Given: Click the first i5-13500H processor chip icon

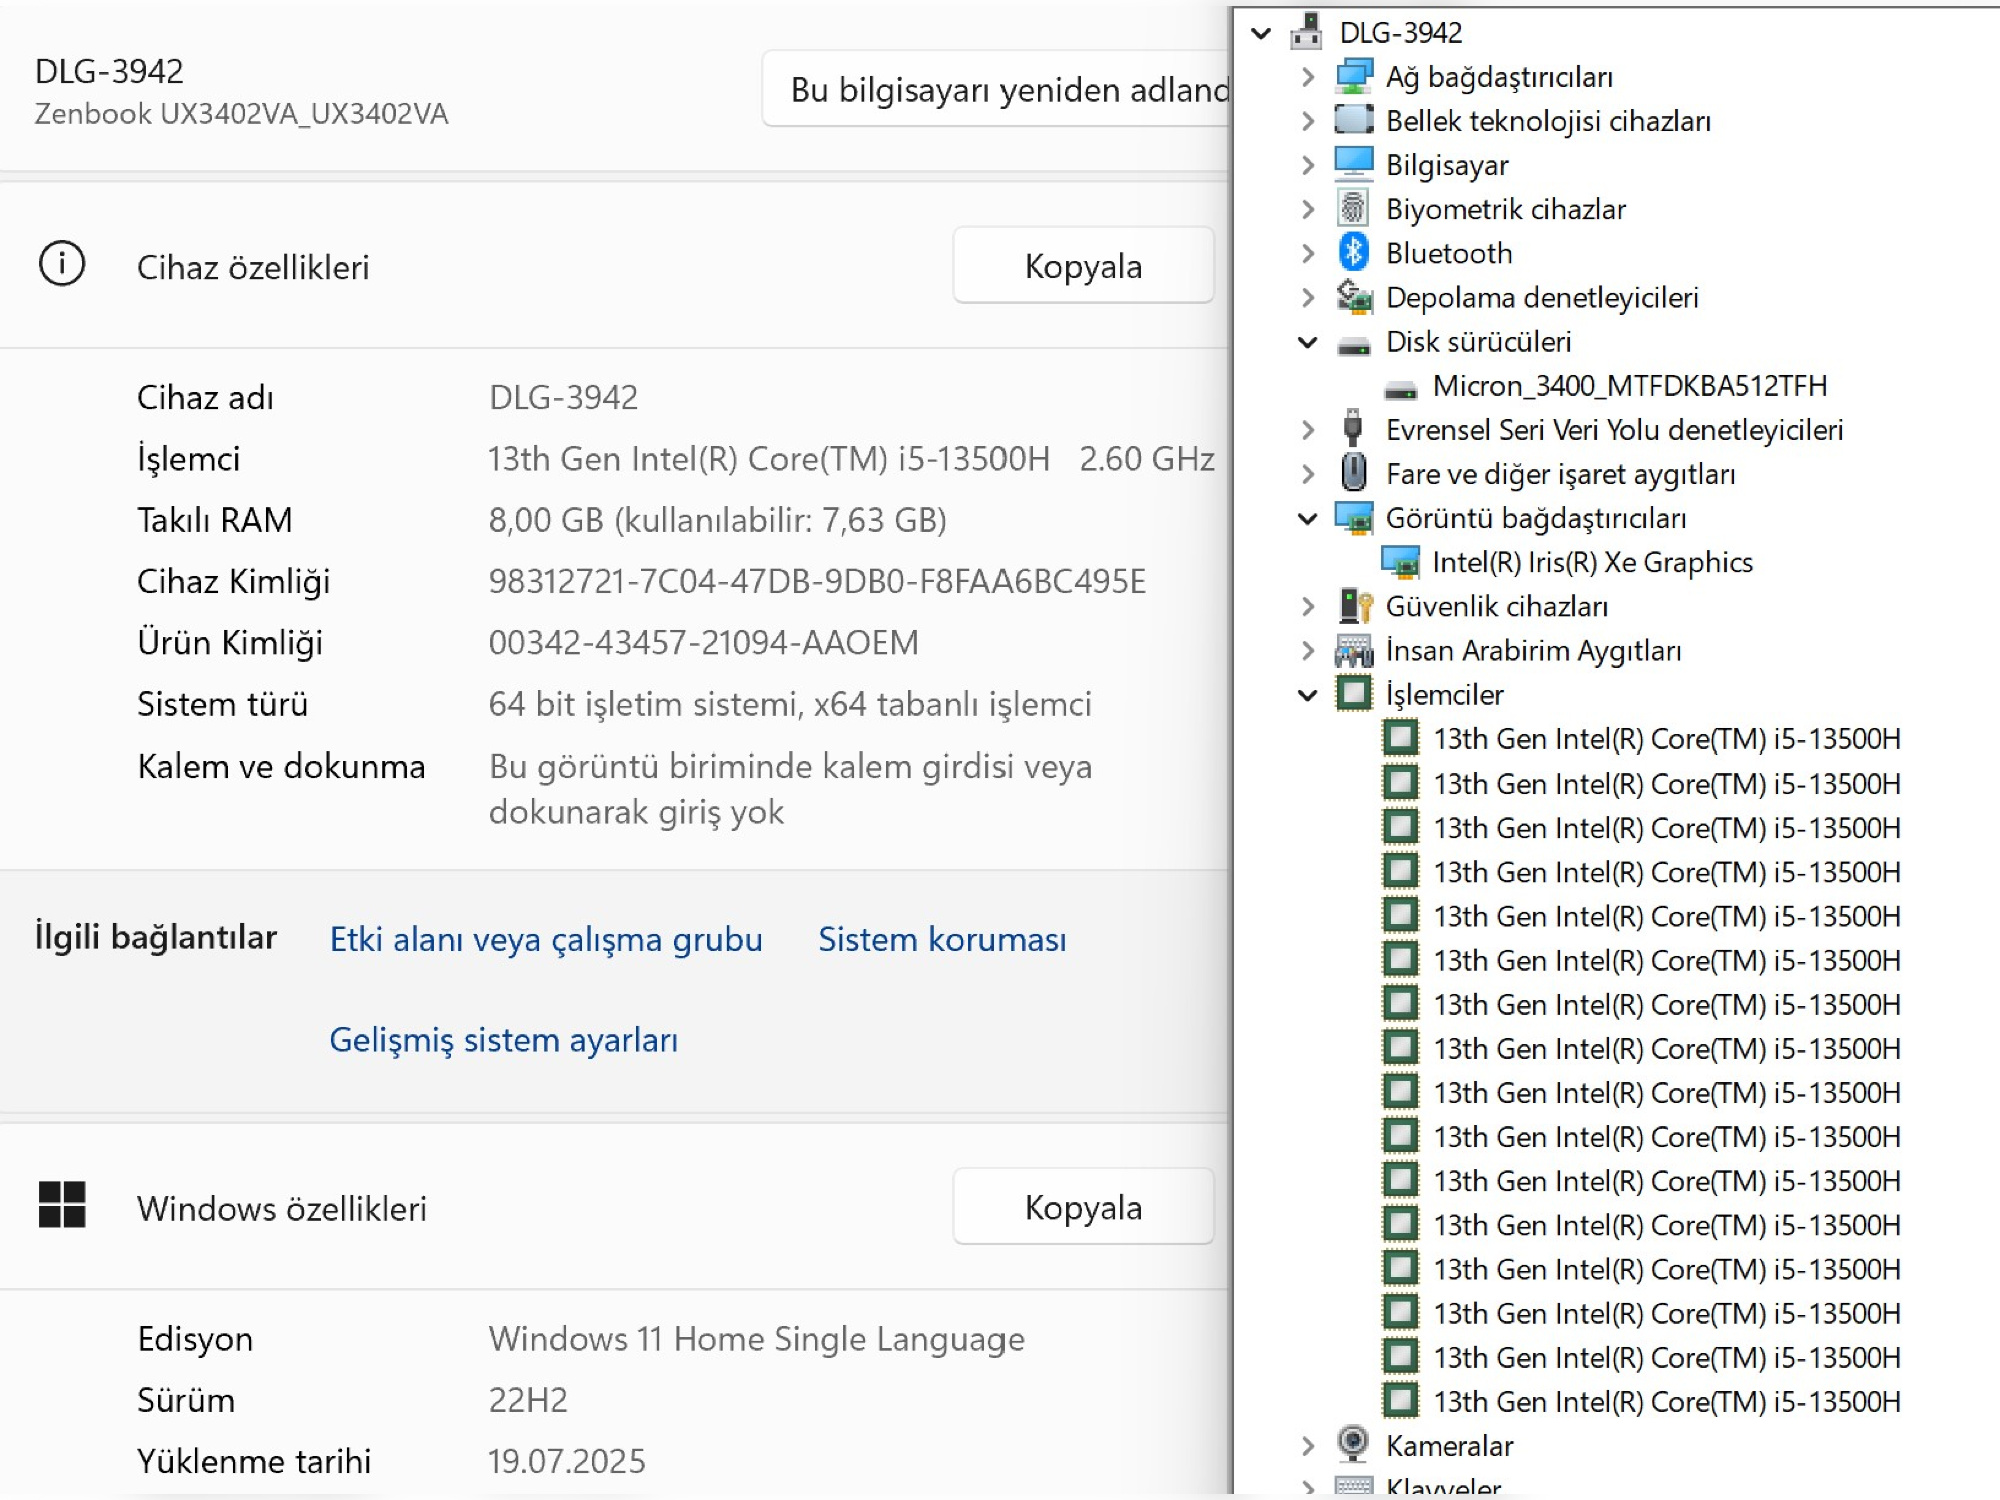Looking at the screenshot, I should pyautogui.click(x=1400, y=738).
